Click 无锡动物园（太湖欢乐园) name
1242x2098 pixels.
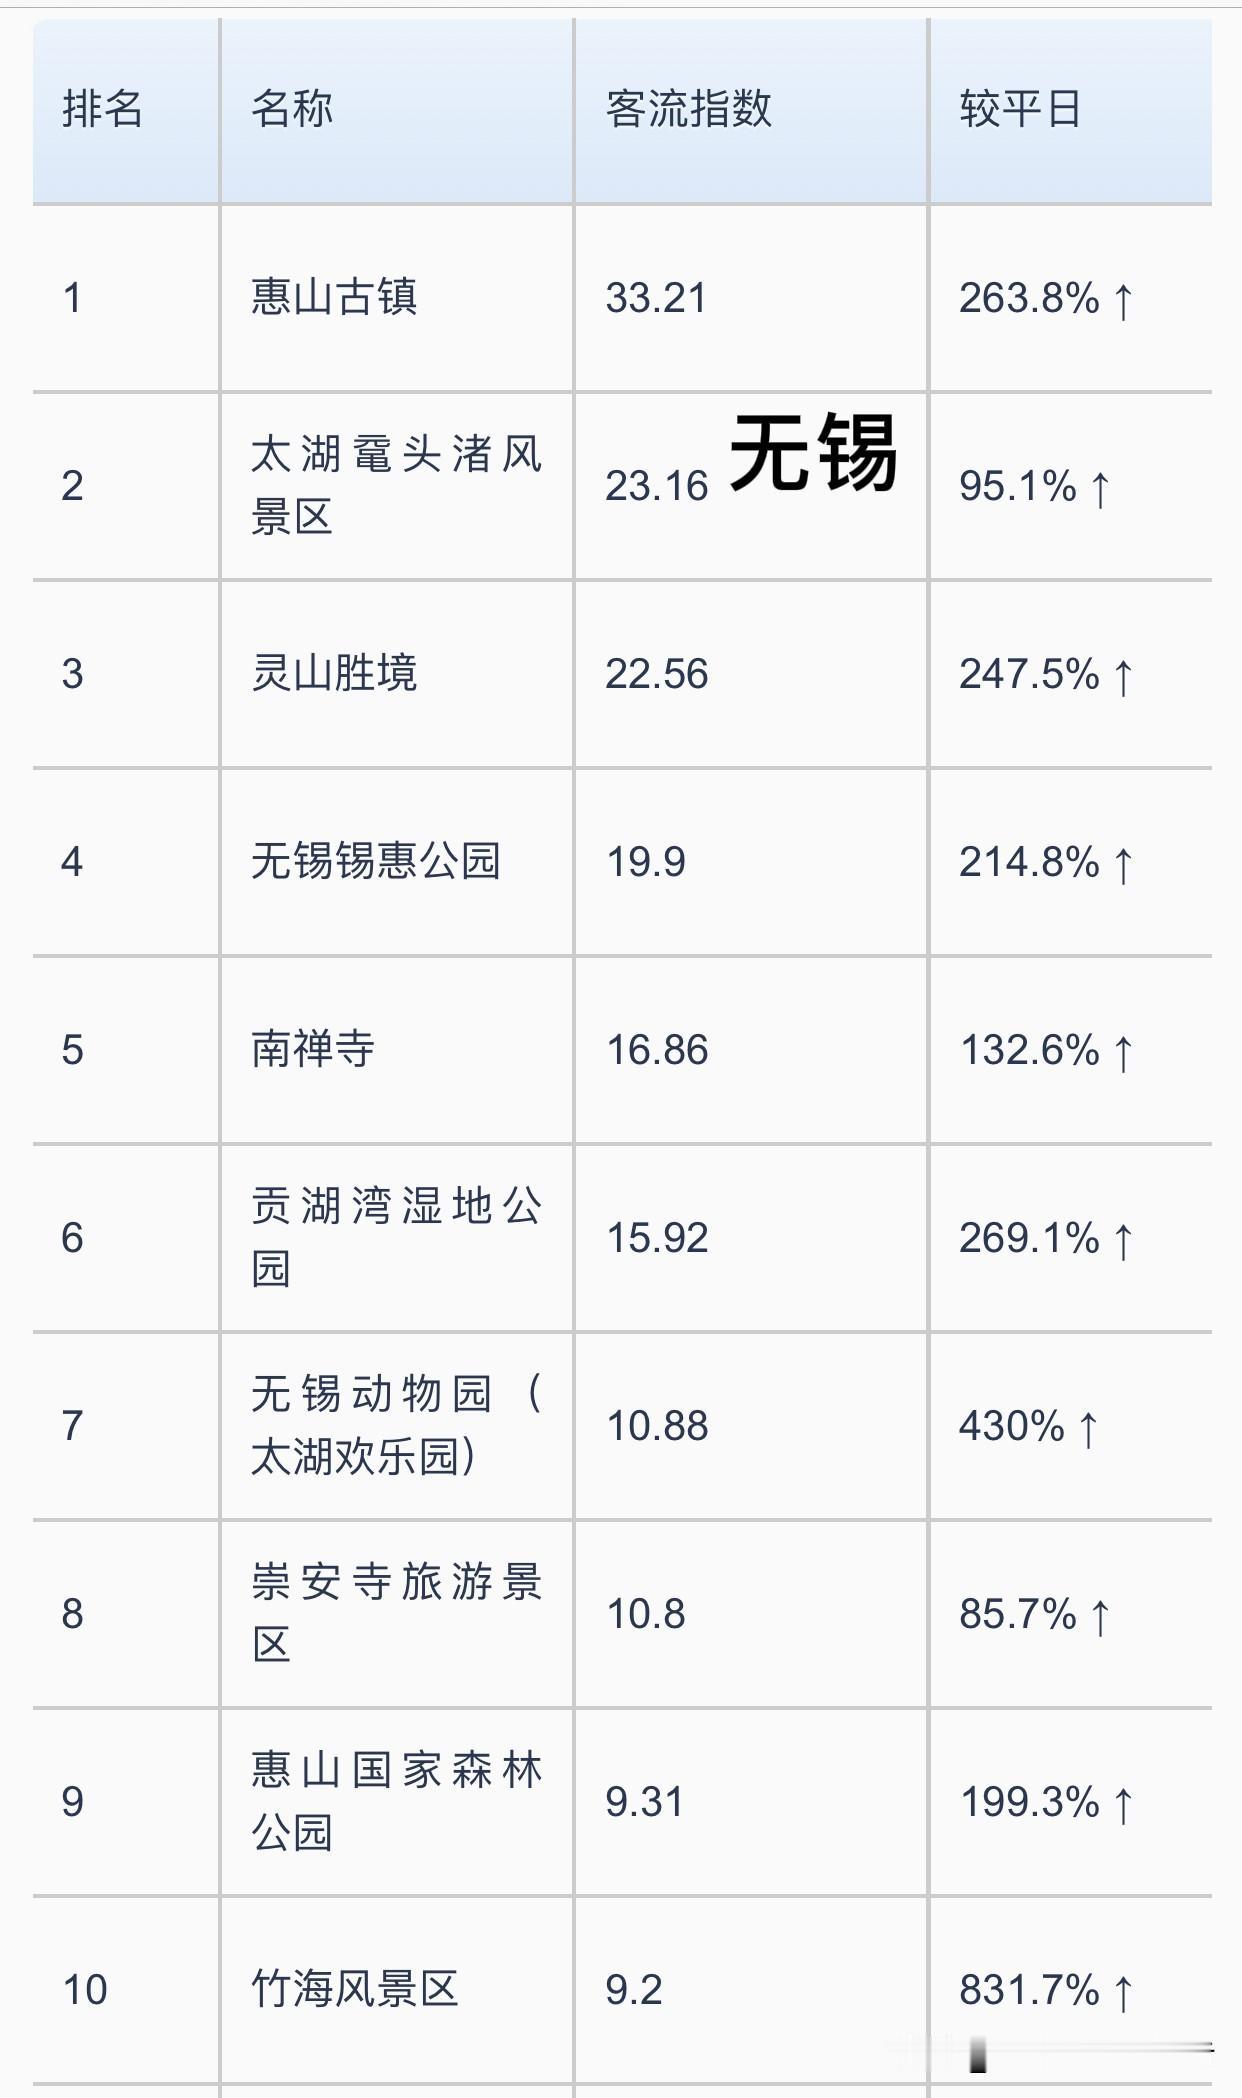pyautogui.click(x=397, y=1425)
